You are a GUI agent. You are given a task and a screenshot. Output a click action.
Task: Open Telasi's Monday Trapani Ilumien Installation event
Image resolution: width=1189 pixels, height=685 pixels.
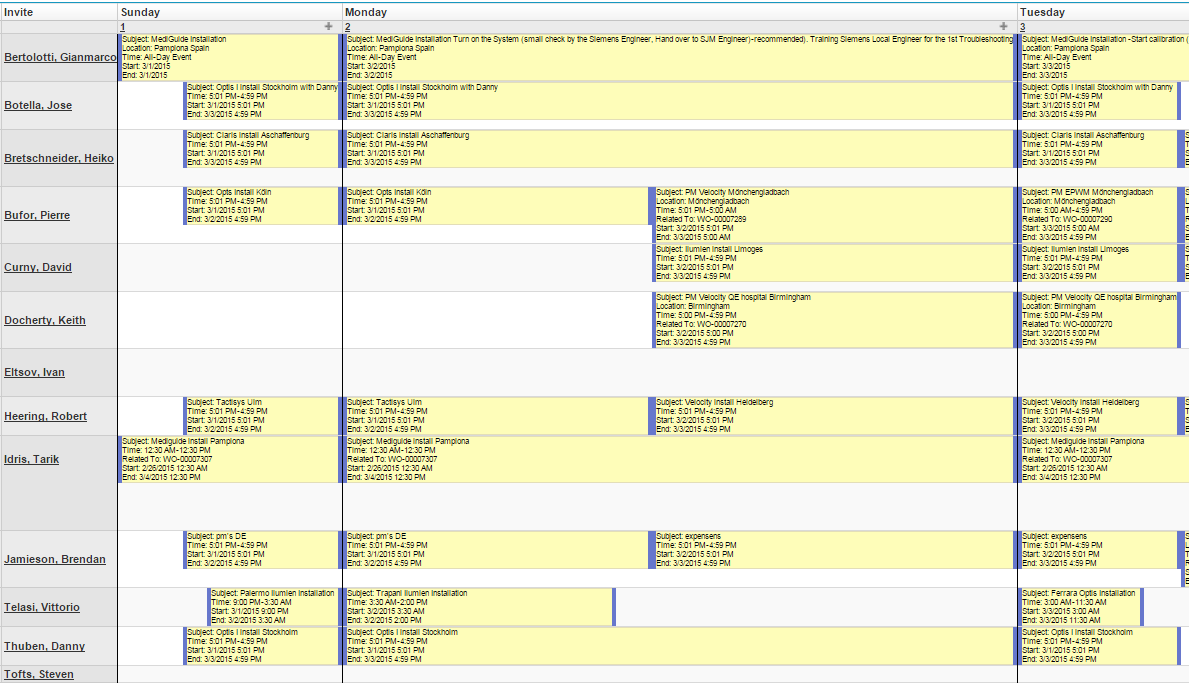[479, 607]
